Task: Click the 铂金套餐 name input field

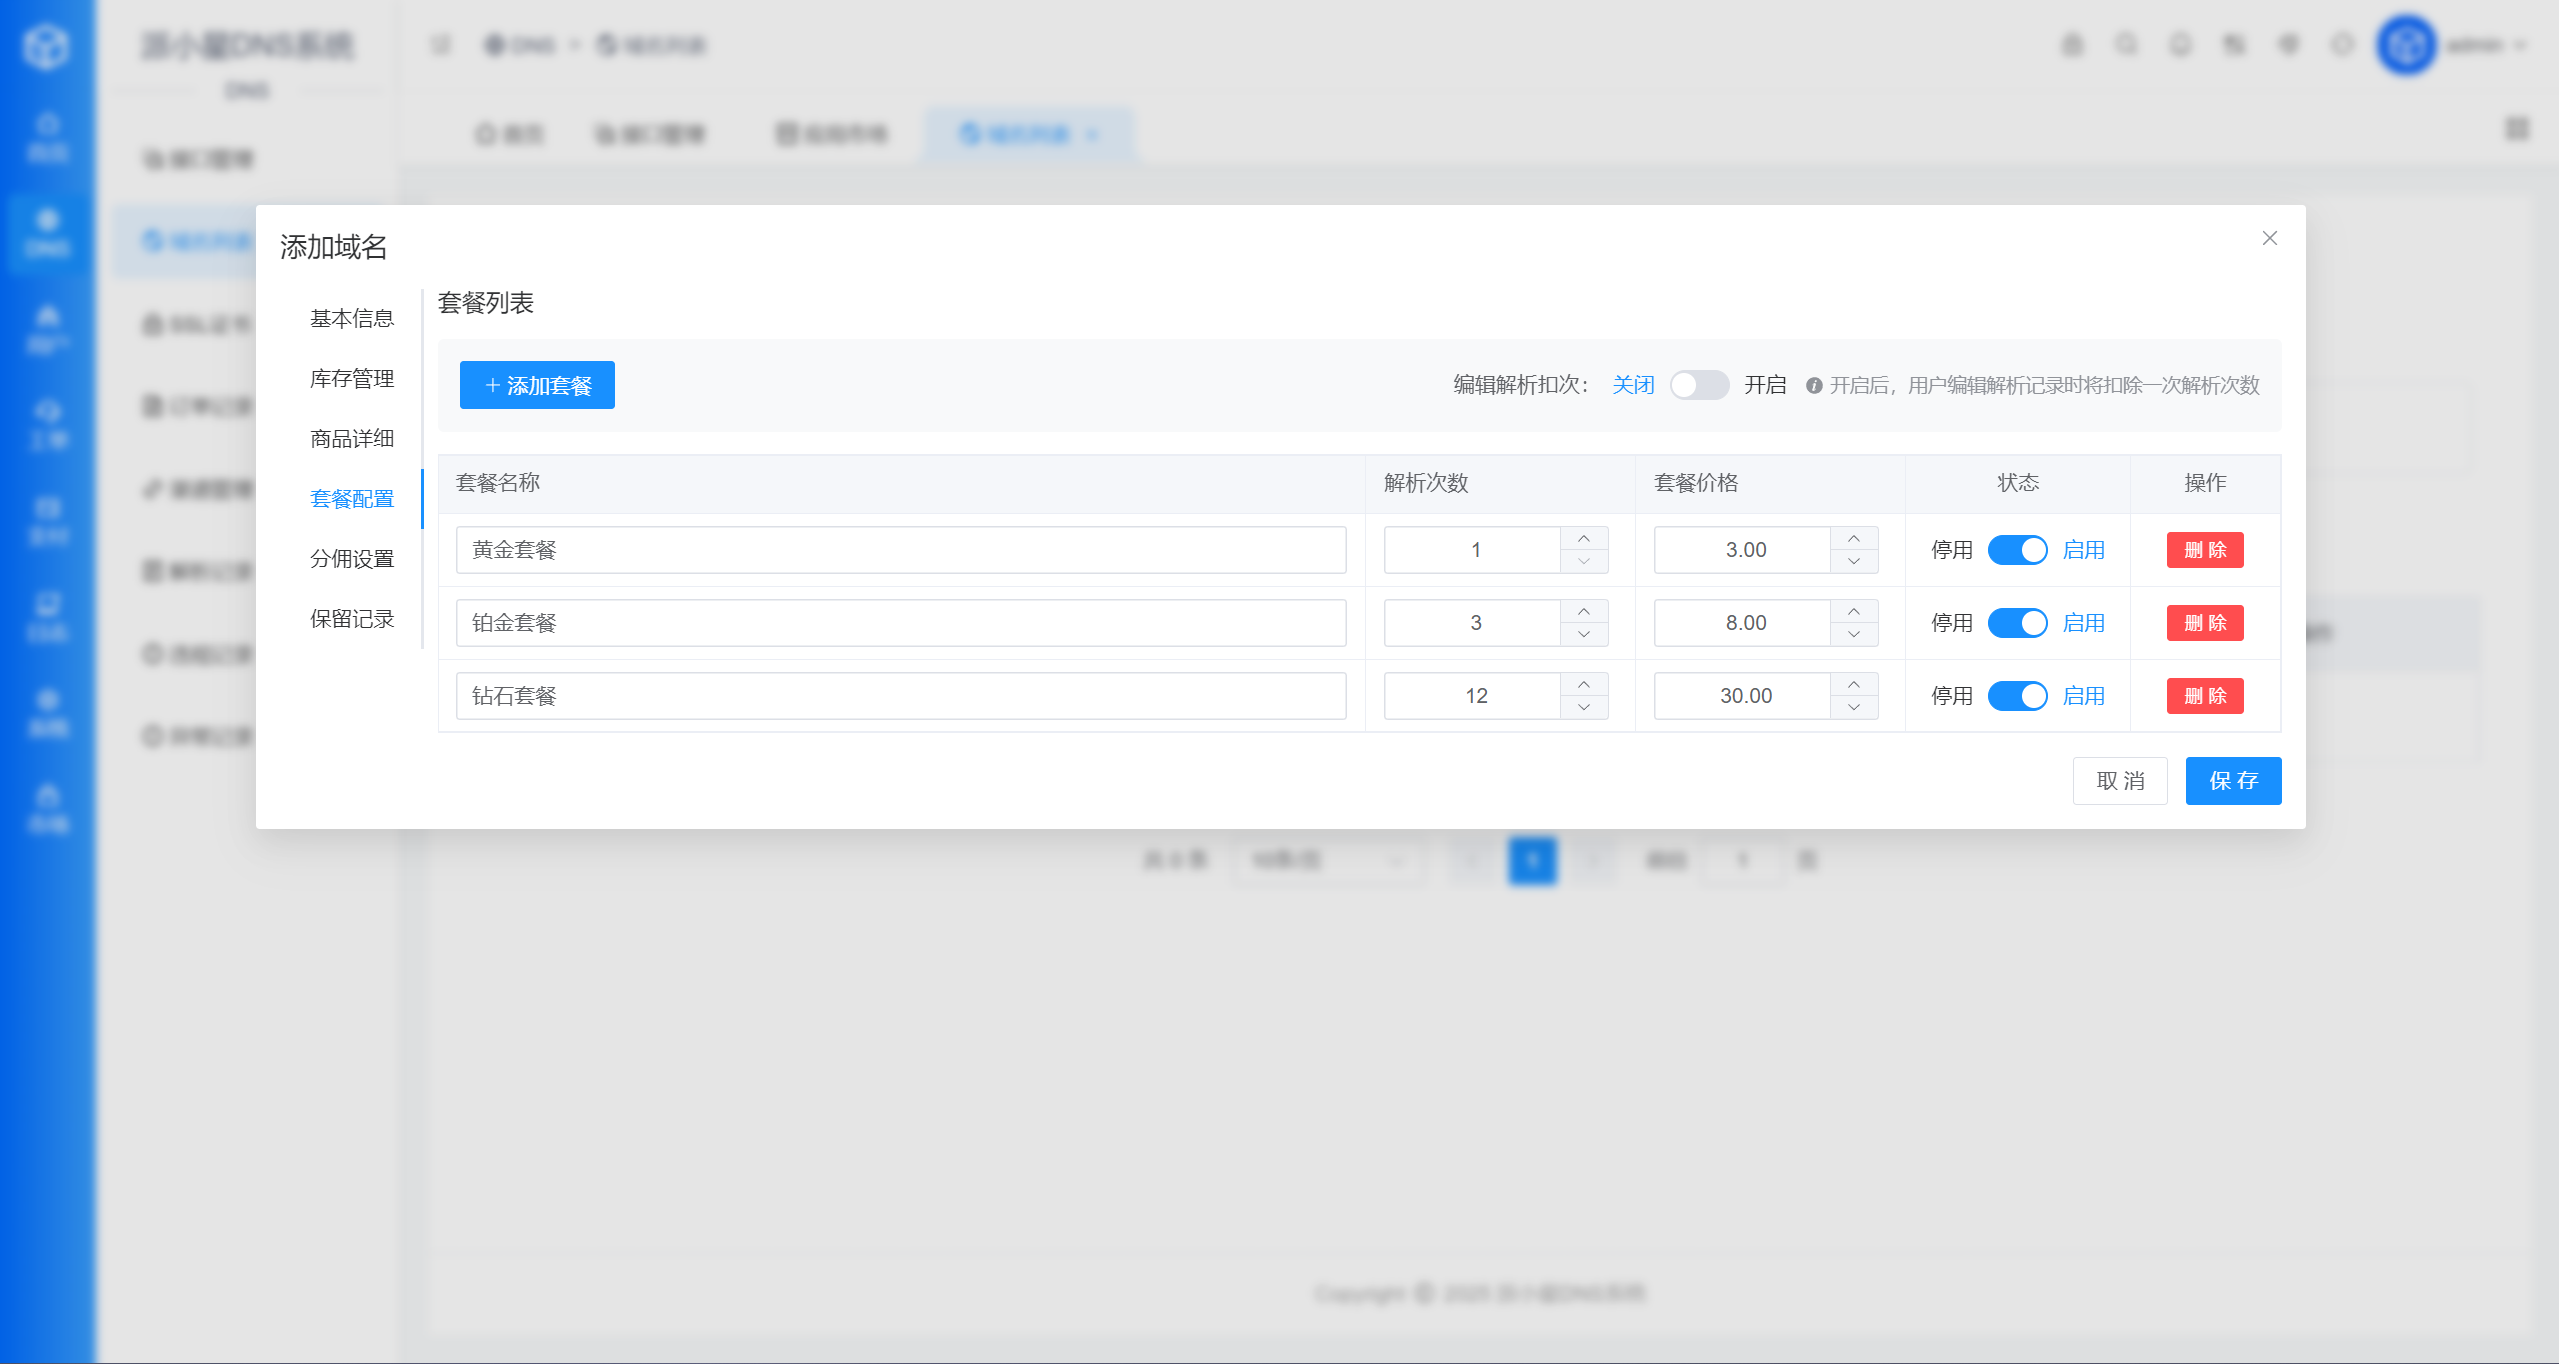Action: click(x=900, y=623)
